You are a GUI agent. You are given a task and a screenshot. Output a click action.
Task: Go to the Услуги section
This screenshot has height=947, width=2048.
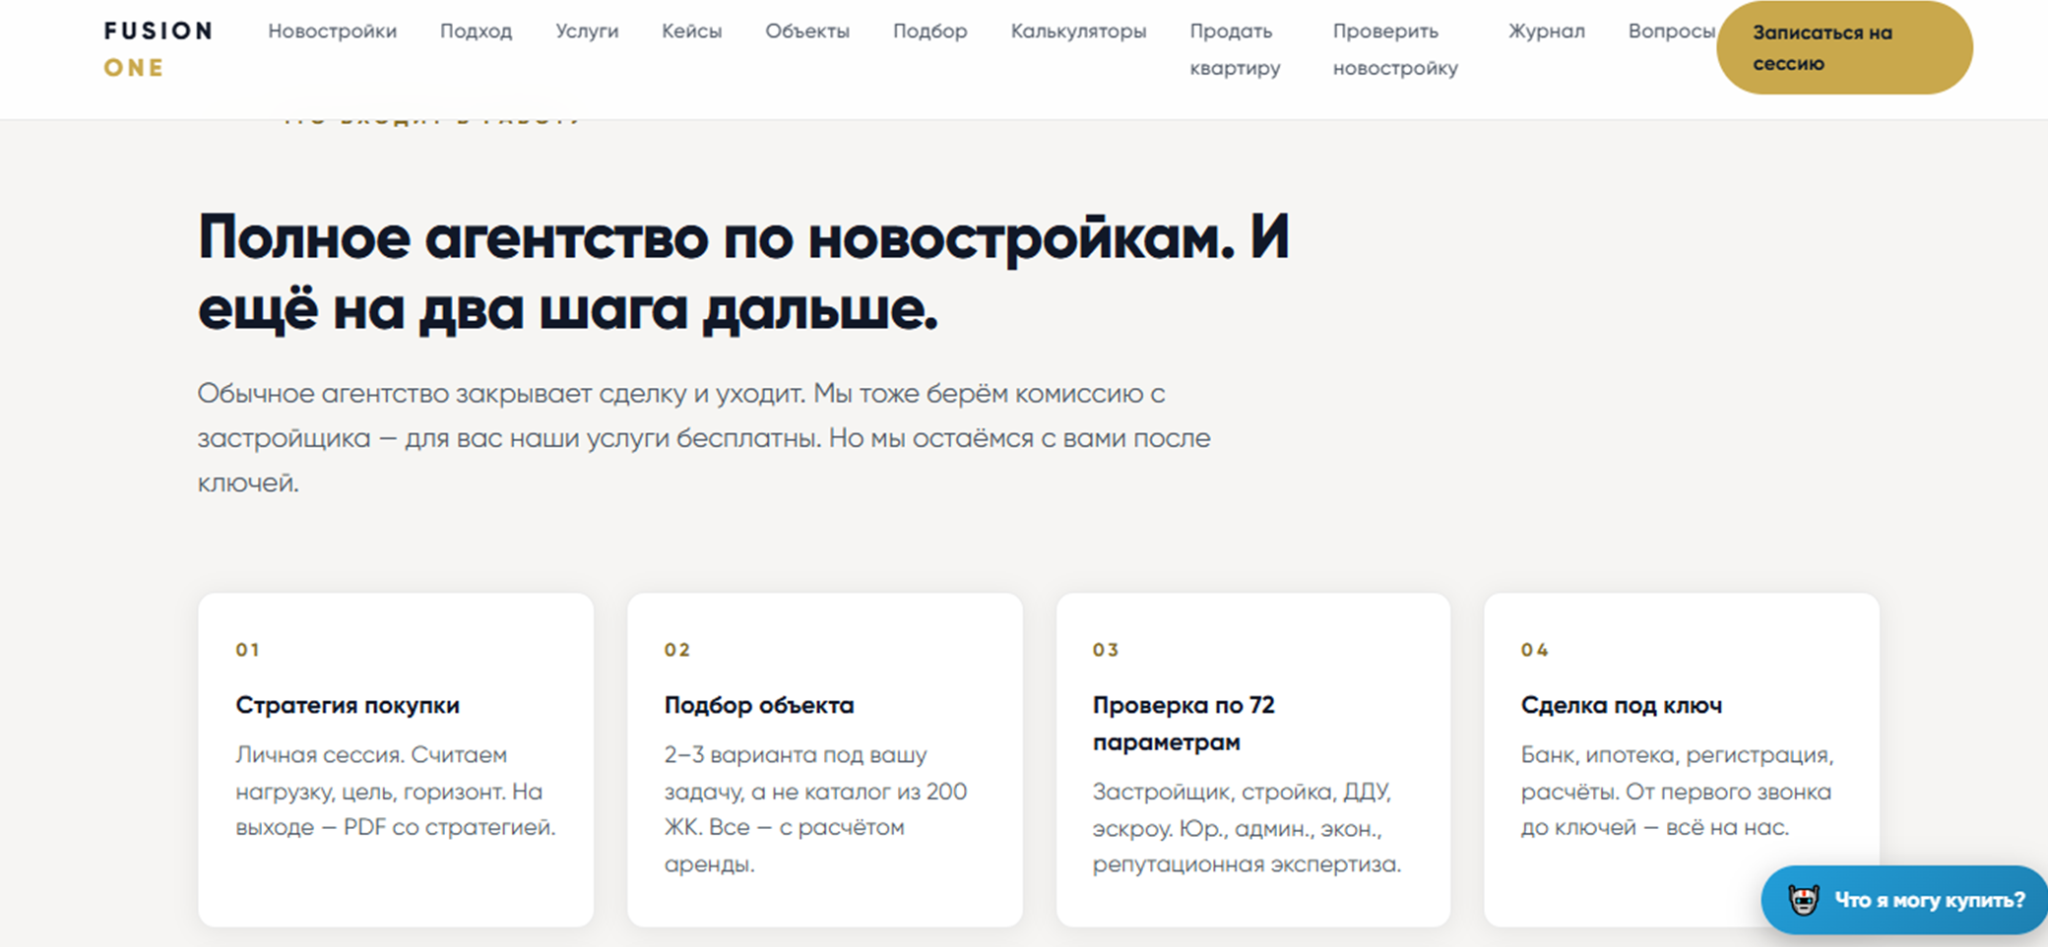tap(587, 31)
